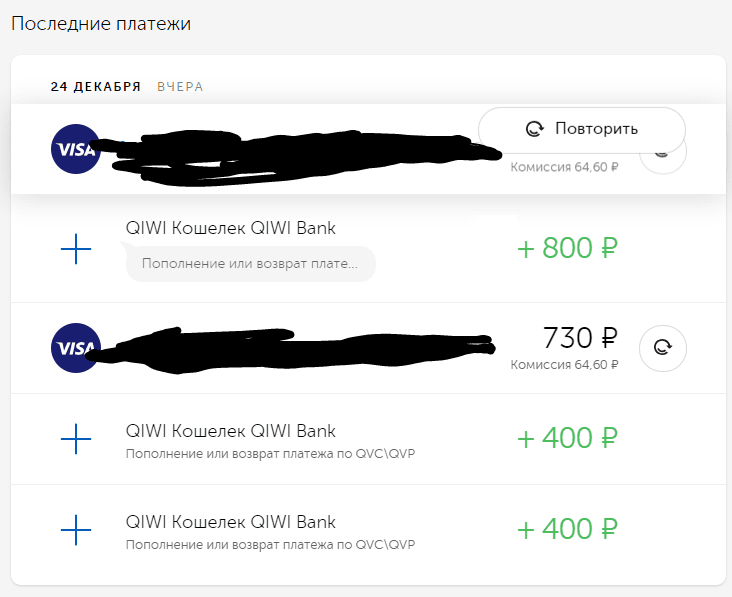Repeat the 730 ₽ payment using its circular arrow icon
732x597 pixels.
click(x=662, y=348)
